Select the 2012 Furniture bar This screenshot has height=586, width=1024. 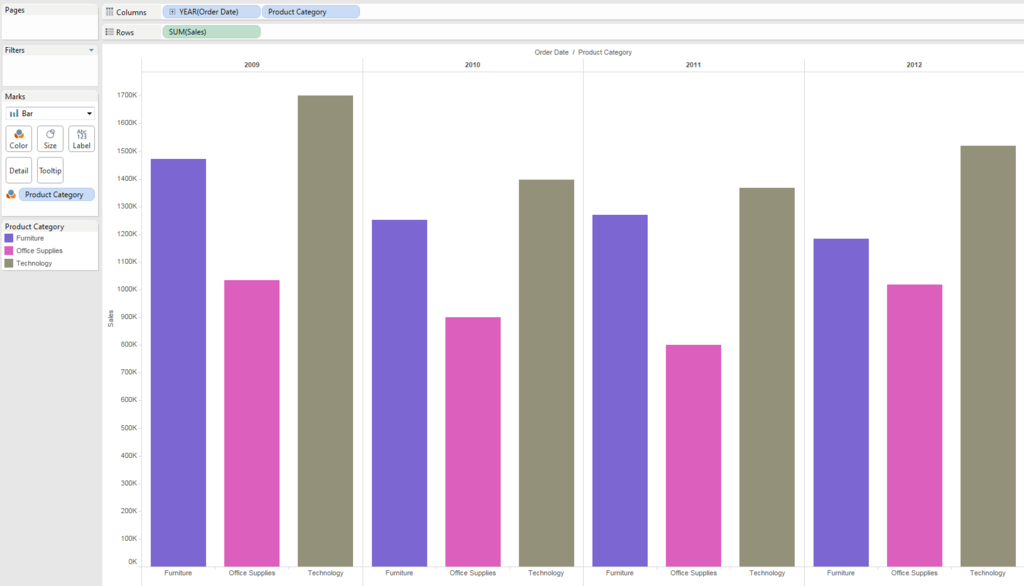click(841, 402)
